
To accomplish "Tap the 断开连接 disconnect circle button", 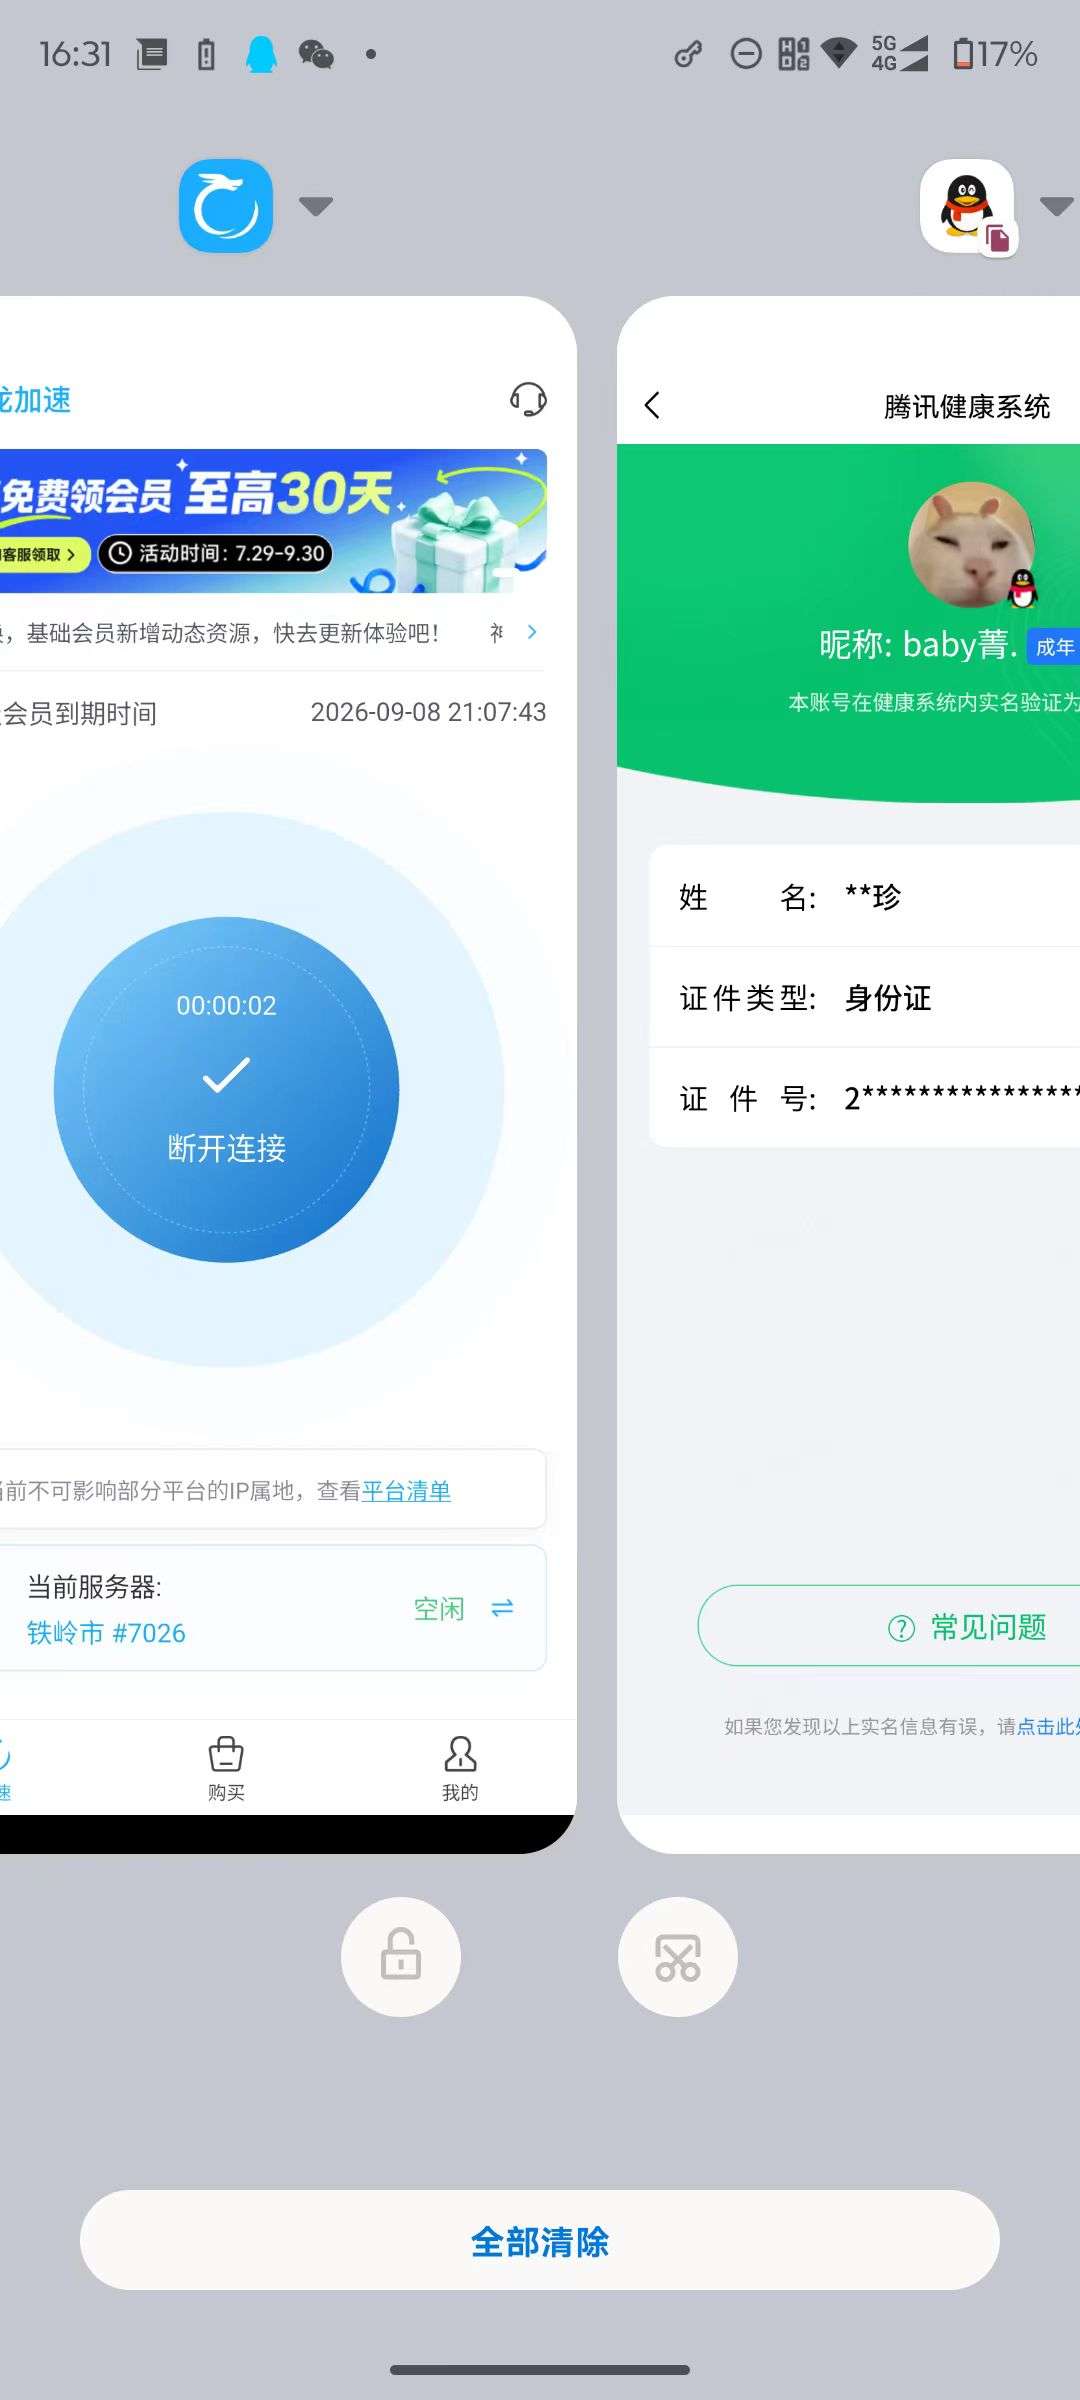I will point(227,1090).
